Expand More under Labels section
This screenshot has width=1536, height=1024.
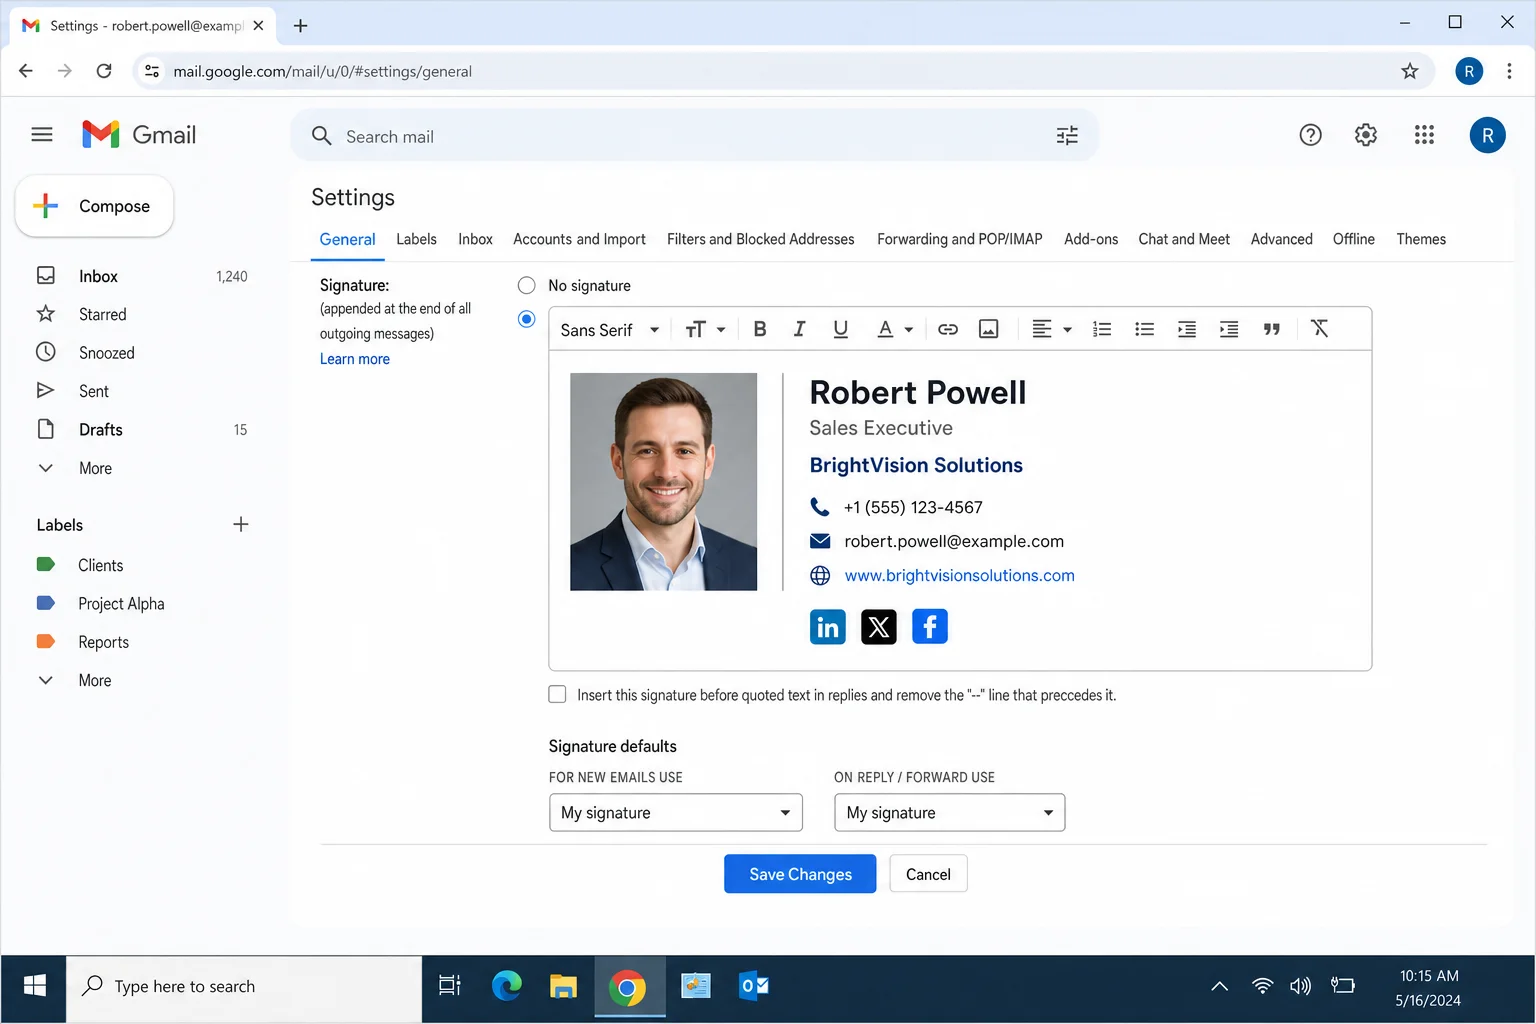(95, 680)
